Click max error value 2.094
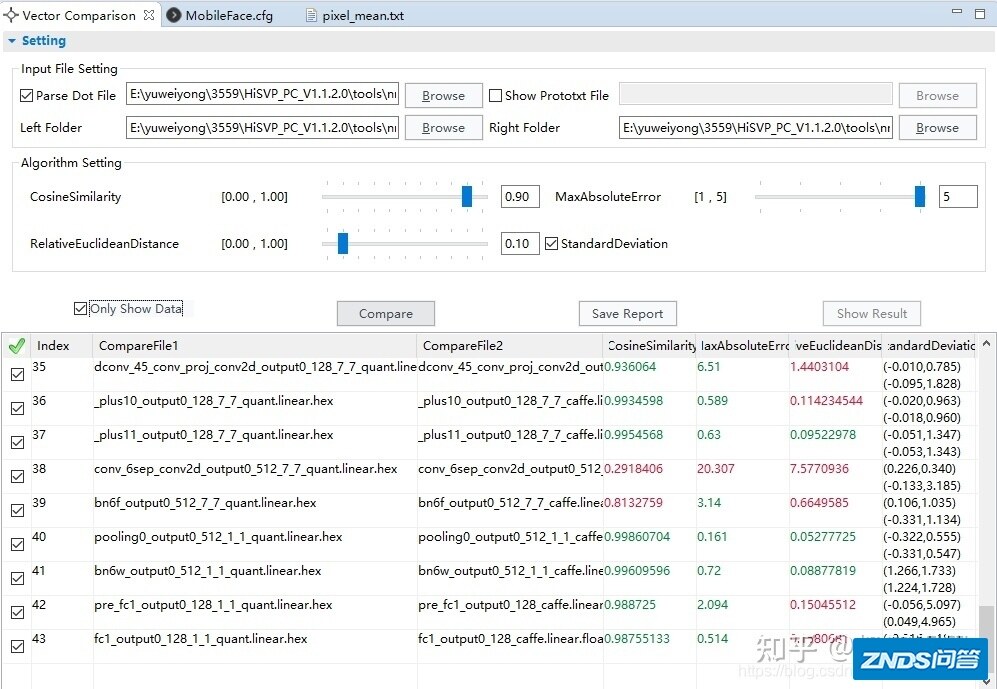The width and height of the screenshot is (997, 689). click(712, 605)
